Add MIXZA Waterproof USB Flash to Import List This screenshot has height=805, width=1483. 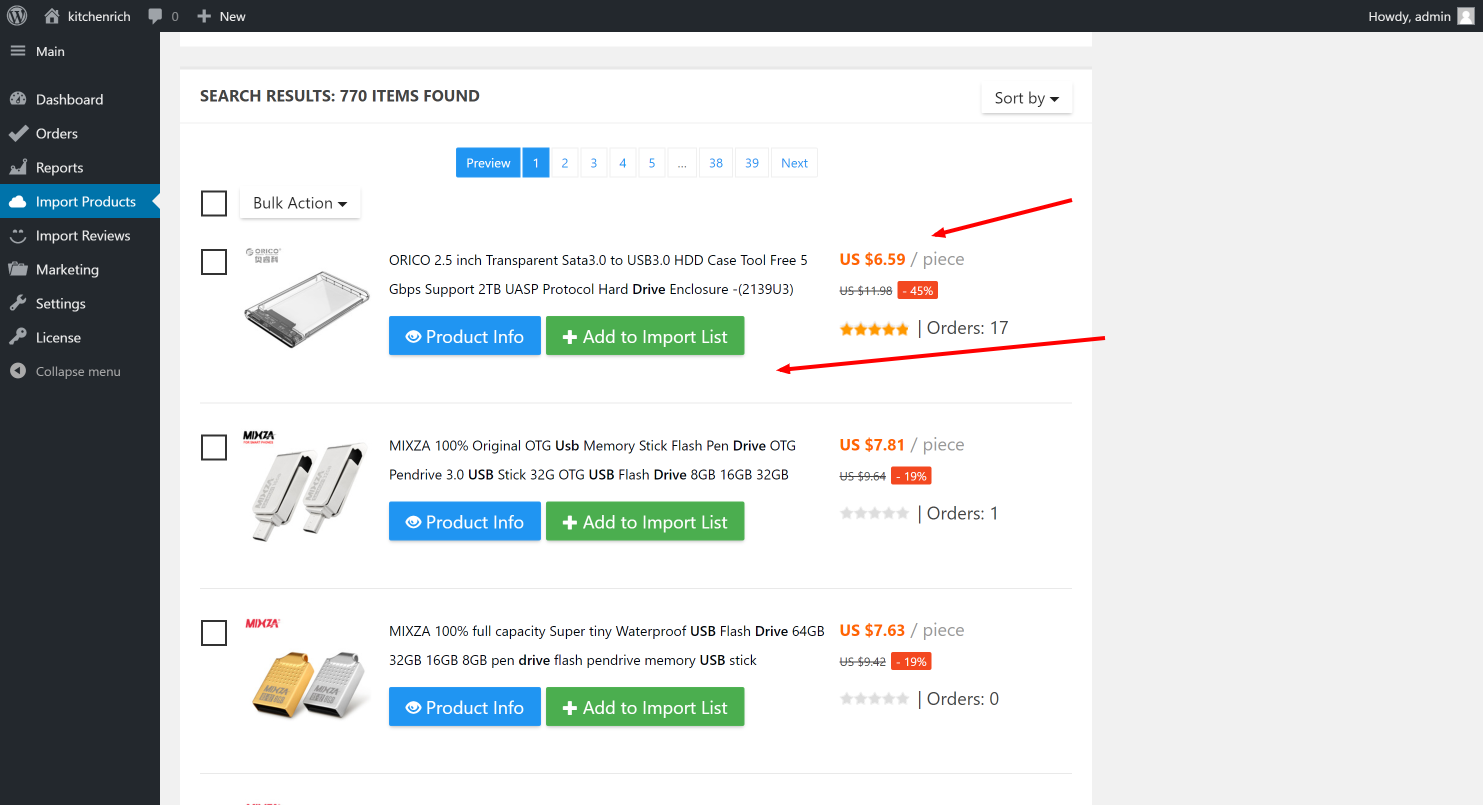[645, 707]
